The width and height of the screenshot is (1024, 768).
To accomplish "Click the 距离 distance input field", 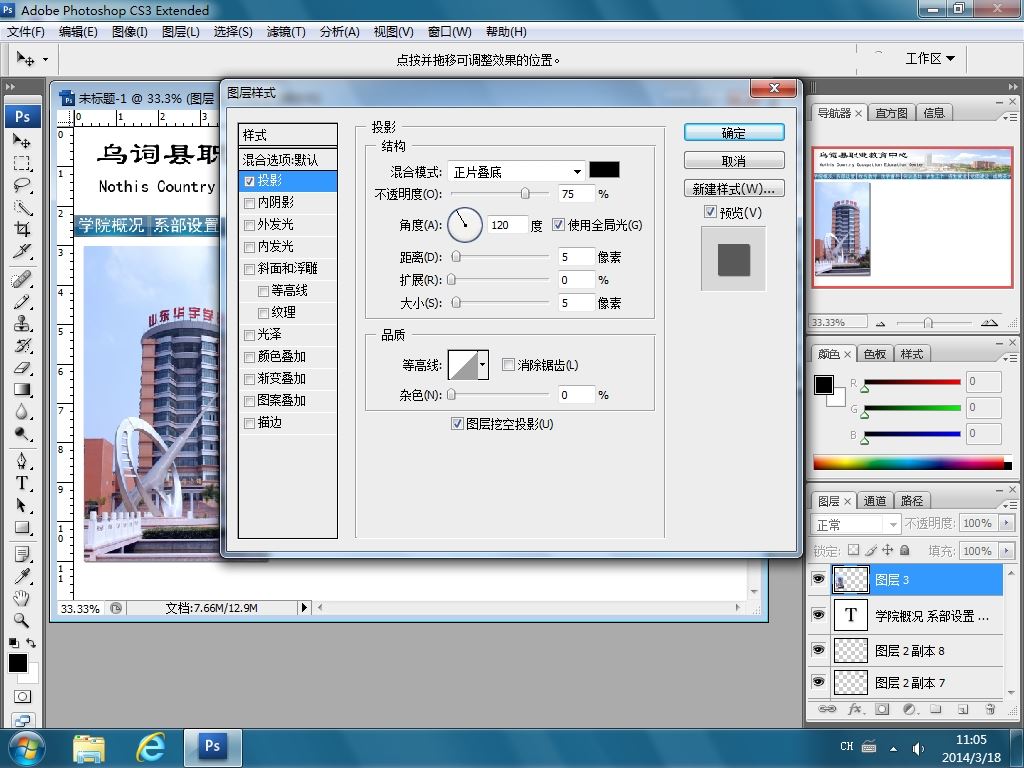I will (576, 257).
